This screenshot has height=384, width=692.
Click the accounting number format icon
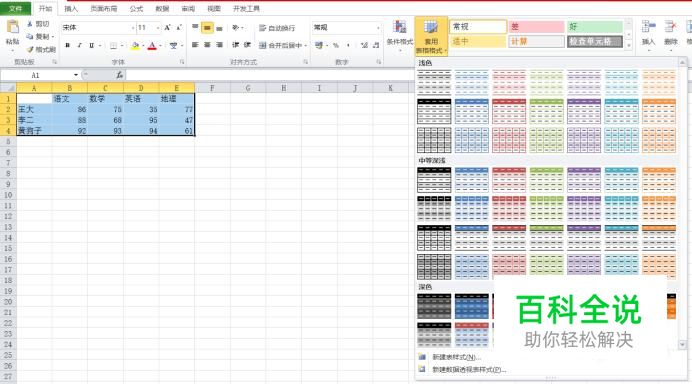[319, 45]
